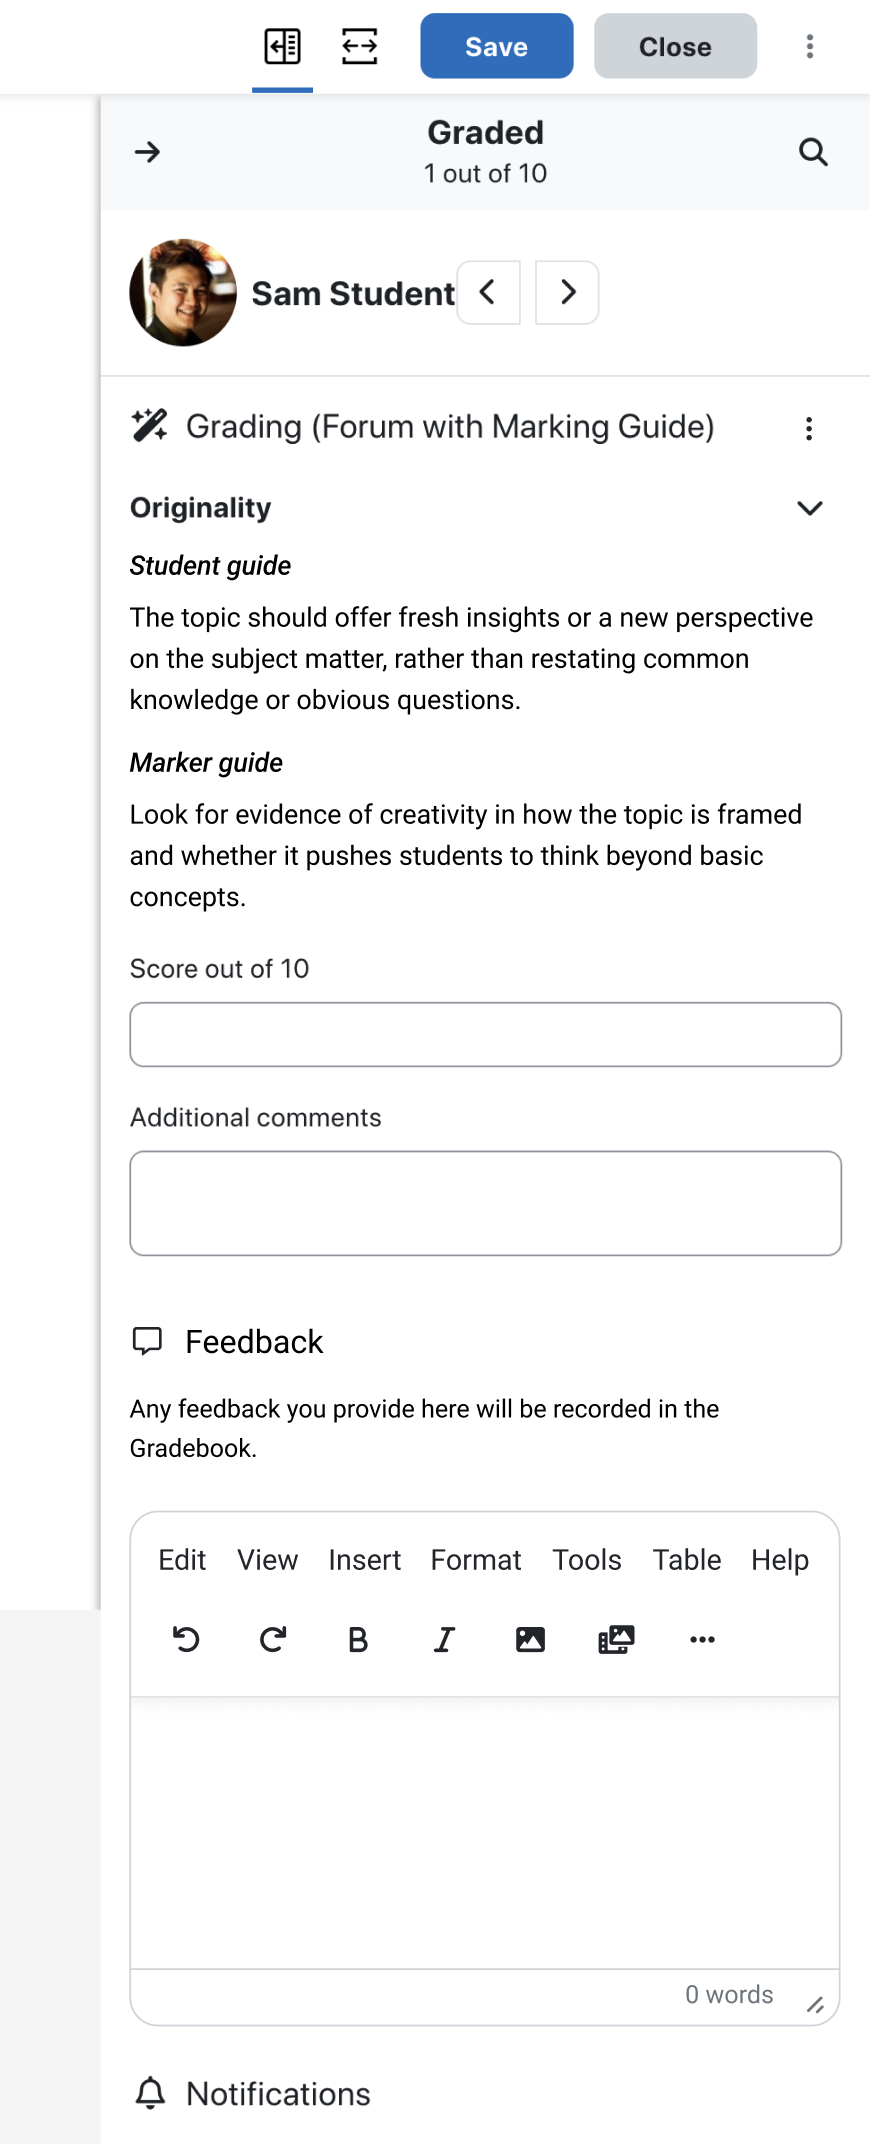Open the Format menu in editor
This screenshot has height=2144, width=870.
pyautogui.click(x=476, y=1560)
